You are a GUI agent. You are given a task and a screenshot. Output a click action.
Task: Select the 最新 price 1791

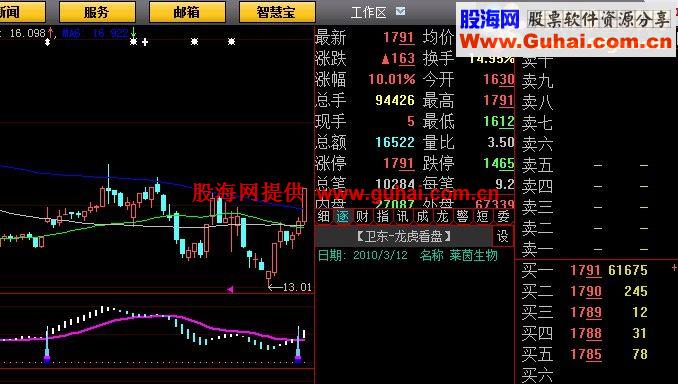399,38
